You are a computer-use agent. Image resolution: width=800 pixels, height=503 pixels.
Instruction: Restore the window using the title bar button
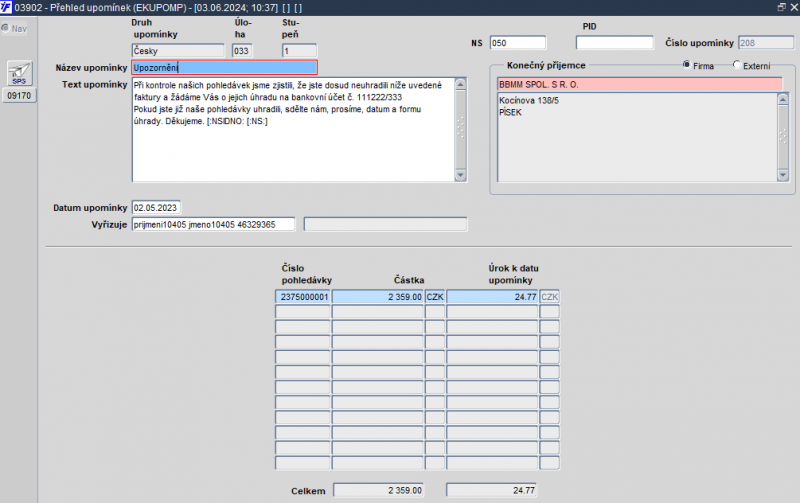781,7
